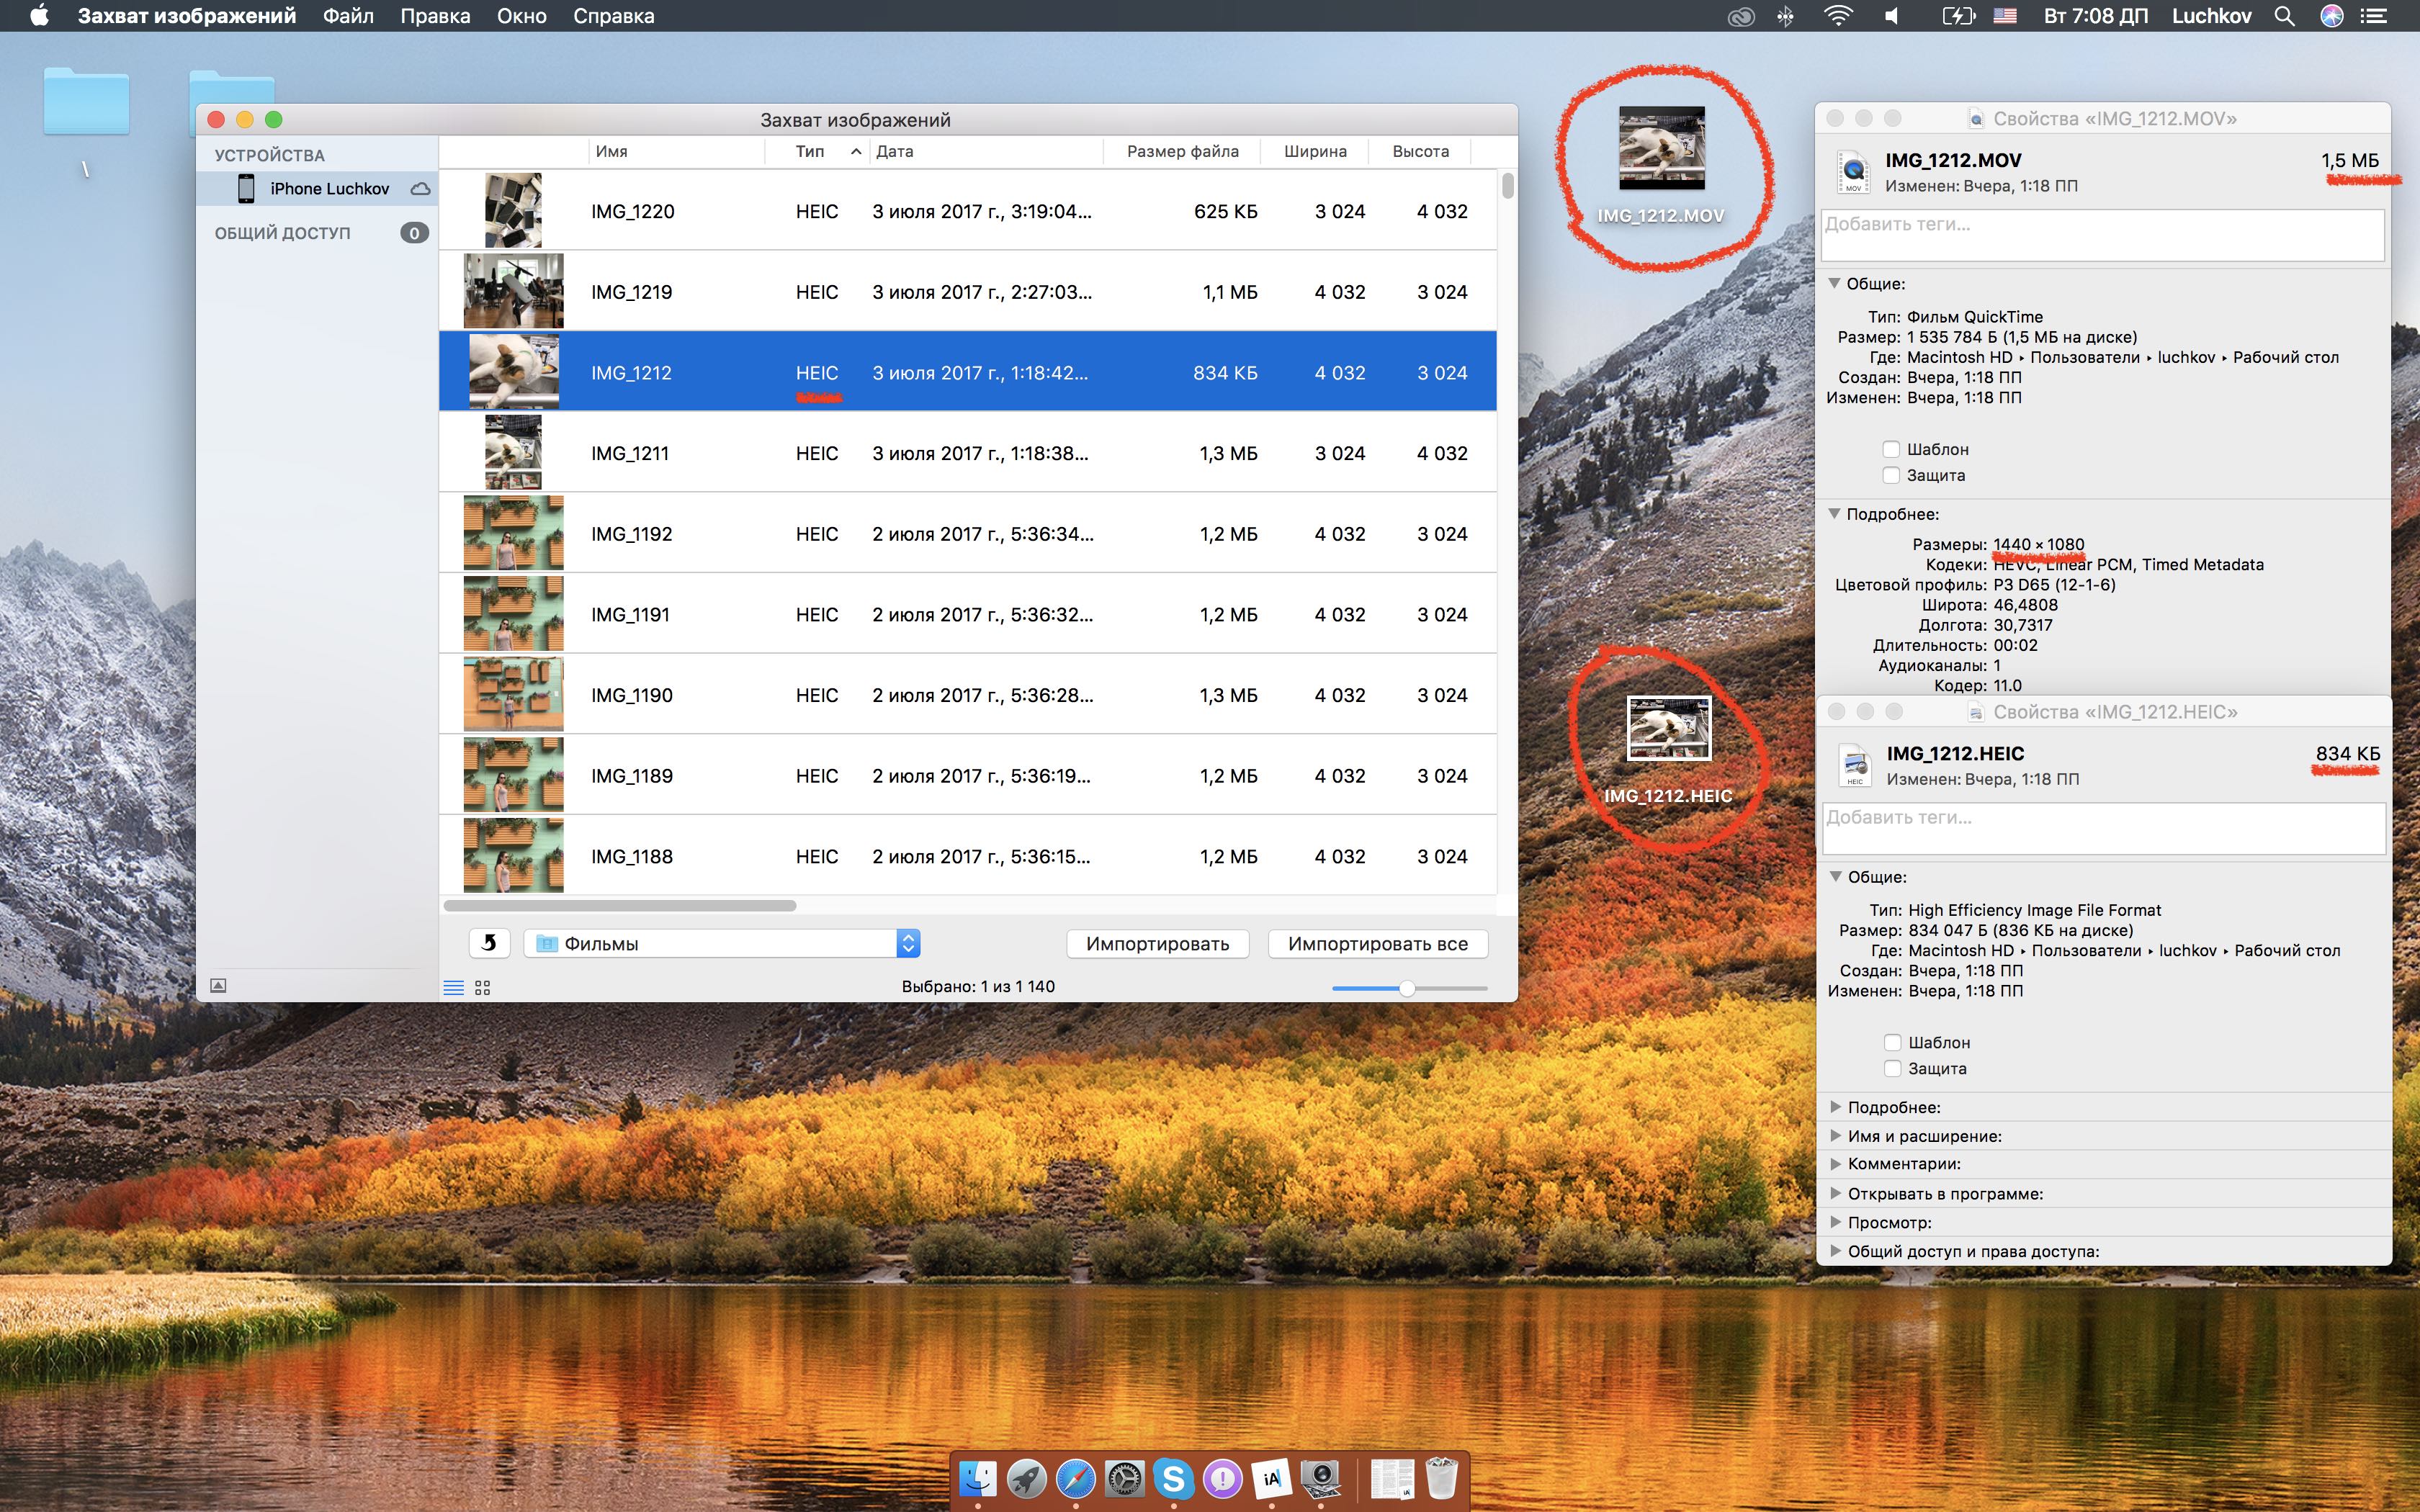Check Защита in IMG_1212.HEIC info window
The width and height of the screenshot is (2420, 1512).
pyautogui.click(x=1892, y=1068)
